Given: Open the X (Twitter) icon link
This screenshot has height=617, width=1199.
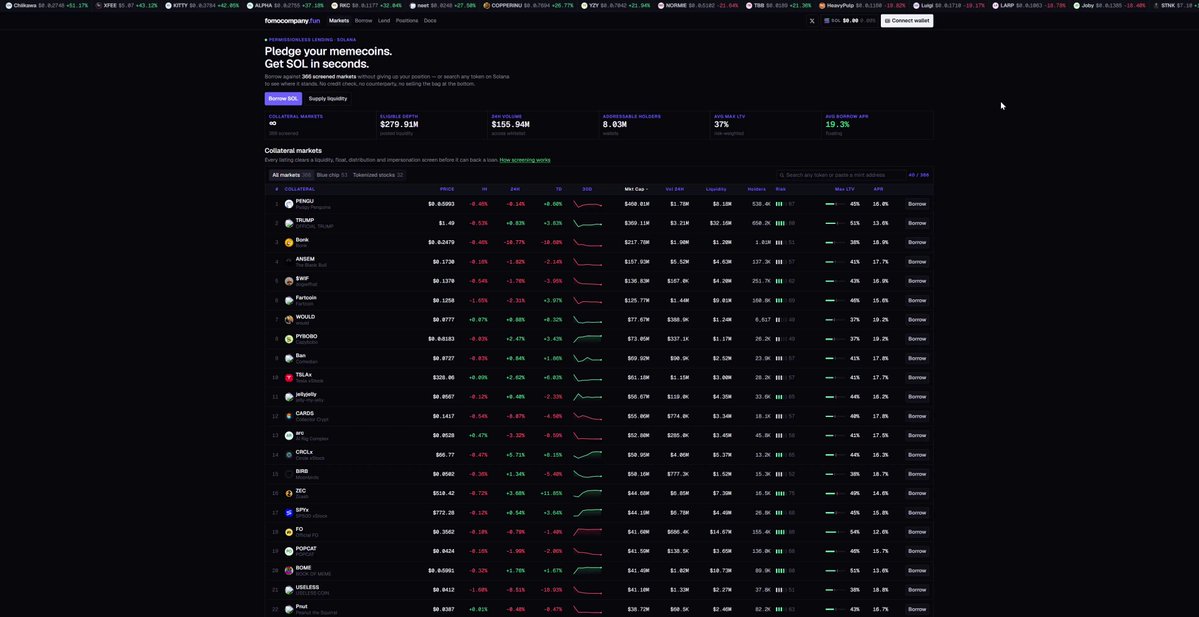Looking at the screenshot, I should pyautogui.click(x=812, y=21).
